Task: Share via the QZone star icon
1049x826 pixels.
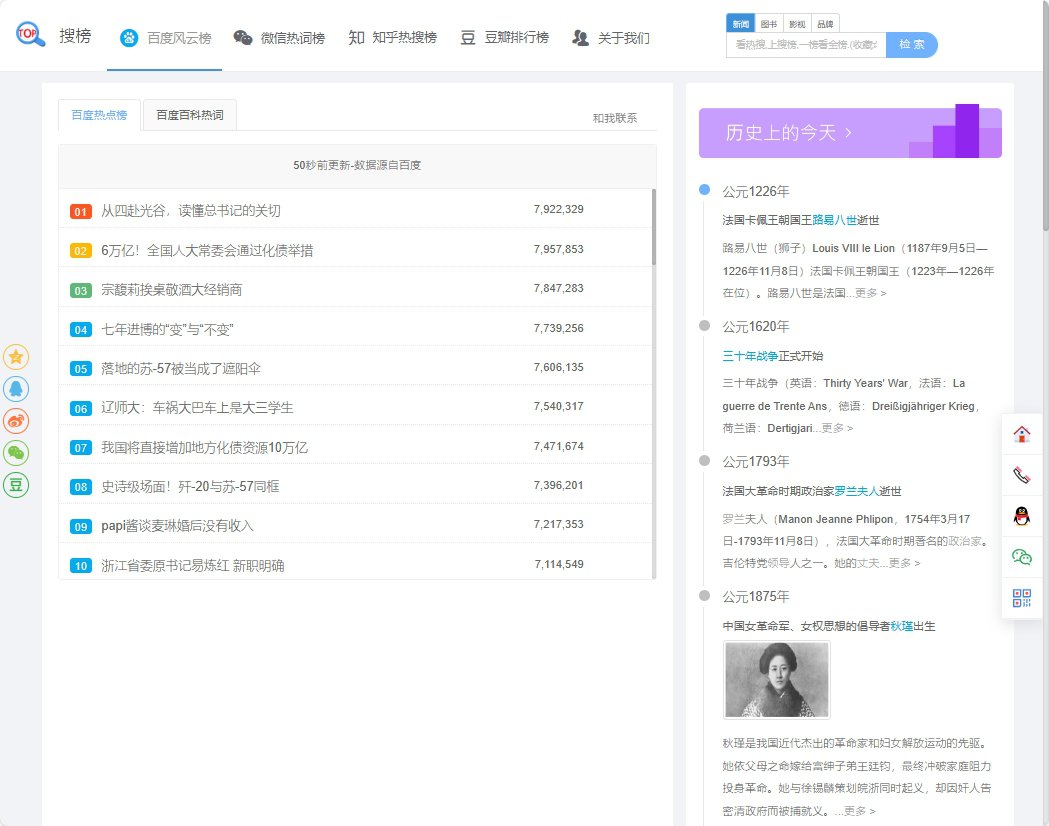Action: [16, 356]
